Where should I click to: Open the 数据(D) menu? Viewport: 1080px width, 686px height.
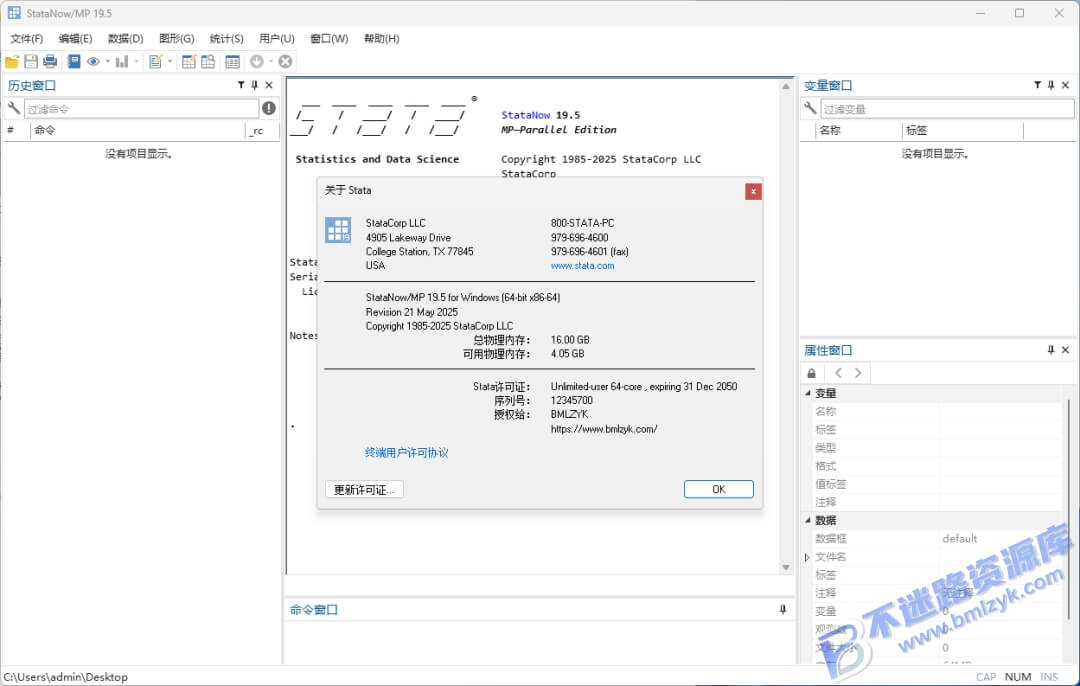(125, 39)
